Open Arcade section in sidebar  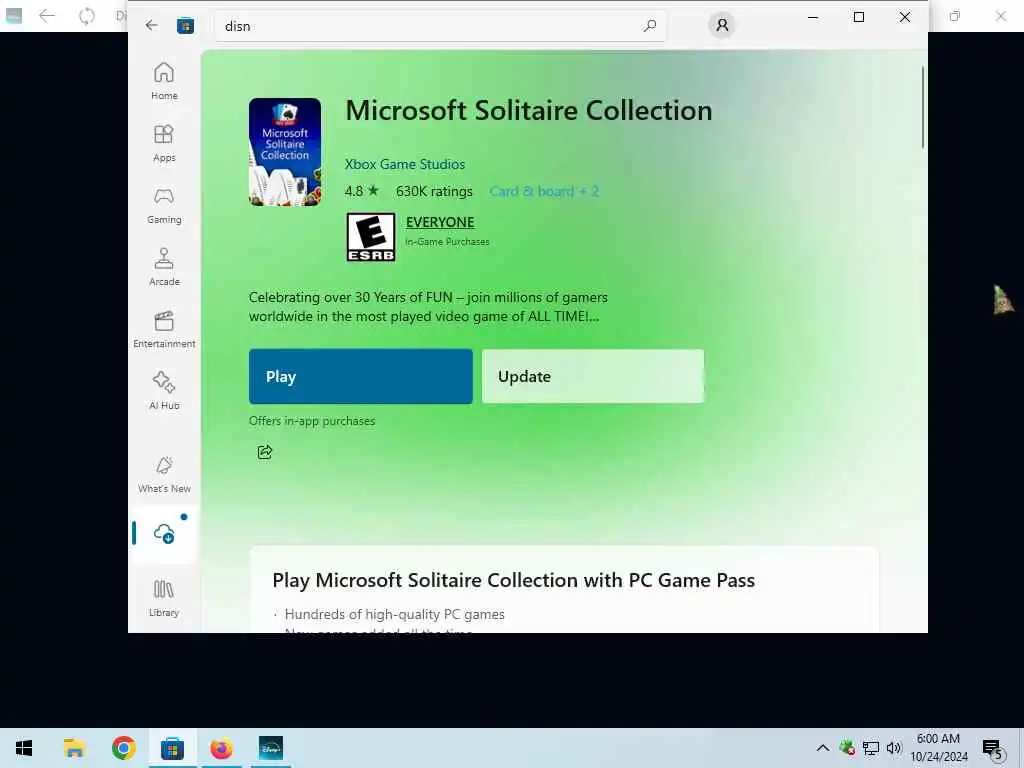click(164, 267)
